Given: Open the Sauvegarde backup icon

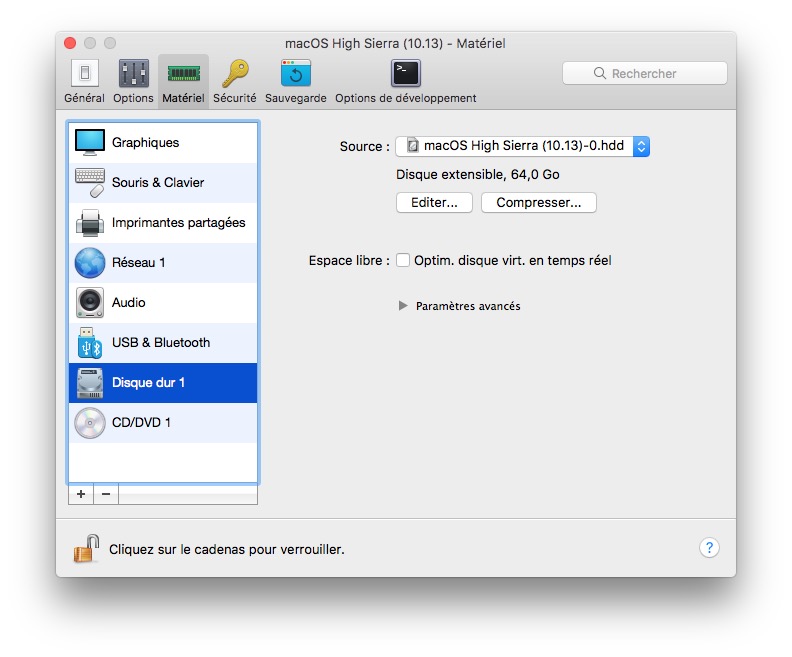Looking at the screenshot, I should (295, 73).
